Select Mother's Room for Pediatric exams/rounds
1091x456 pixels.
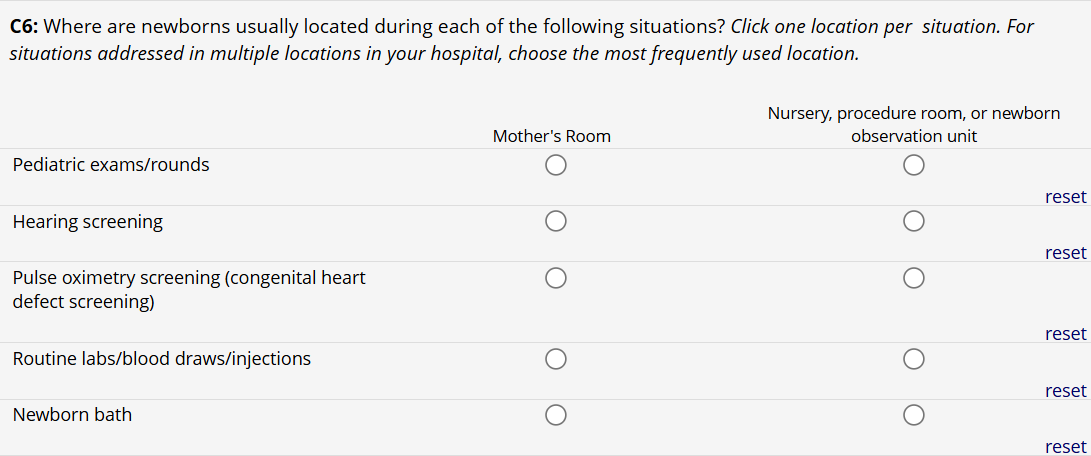pyautogui.click(x=556, y=166)
